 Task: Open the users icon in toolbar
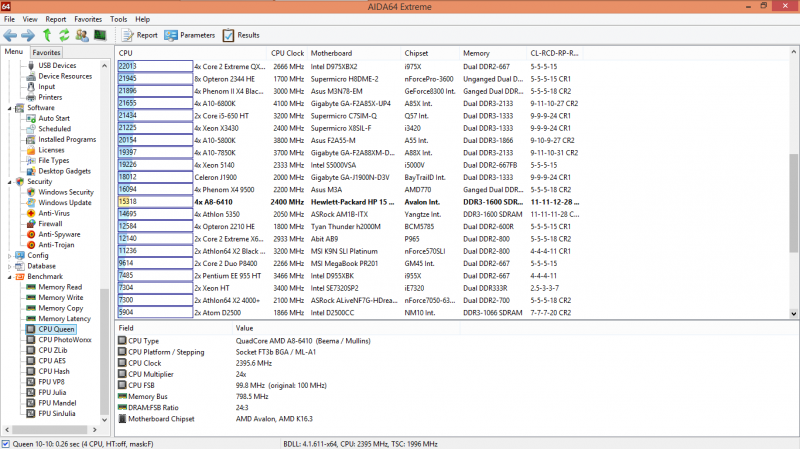click(x=82, y=35)
